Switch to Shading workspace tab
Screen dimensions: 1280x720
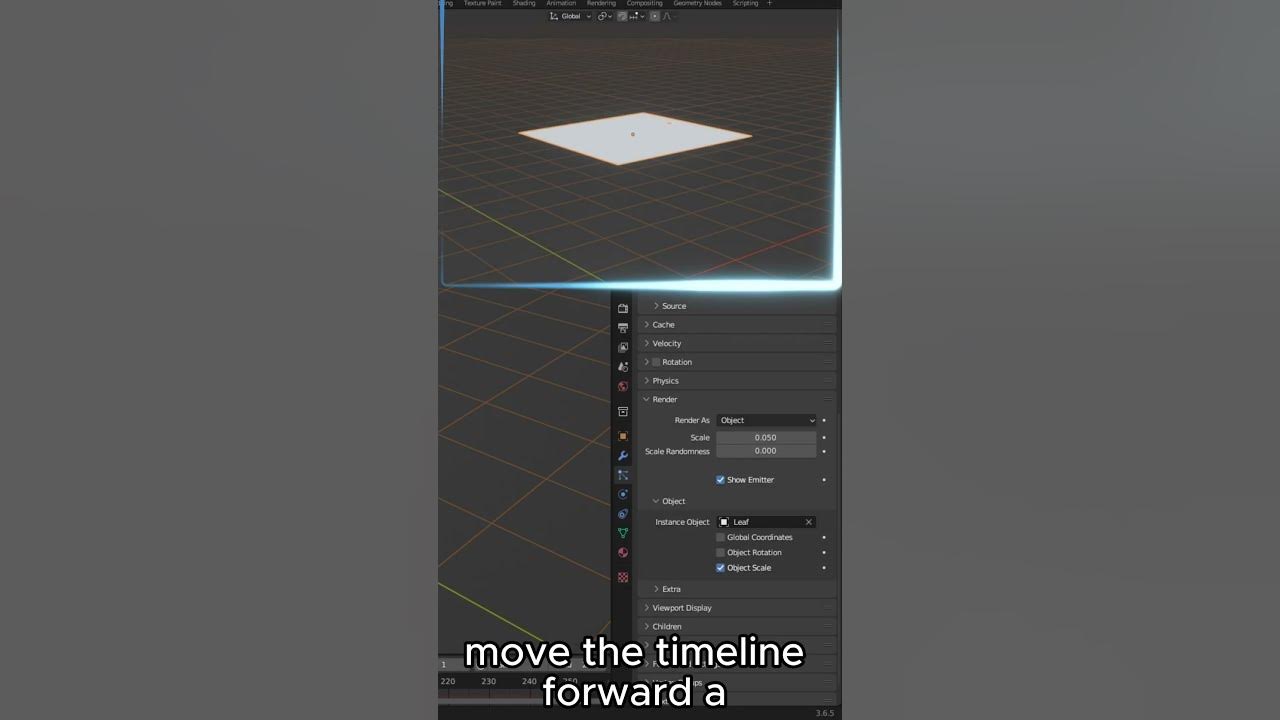tap(524, 3)
